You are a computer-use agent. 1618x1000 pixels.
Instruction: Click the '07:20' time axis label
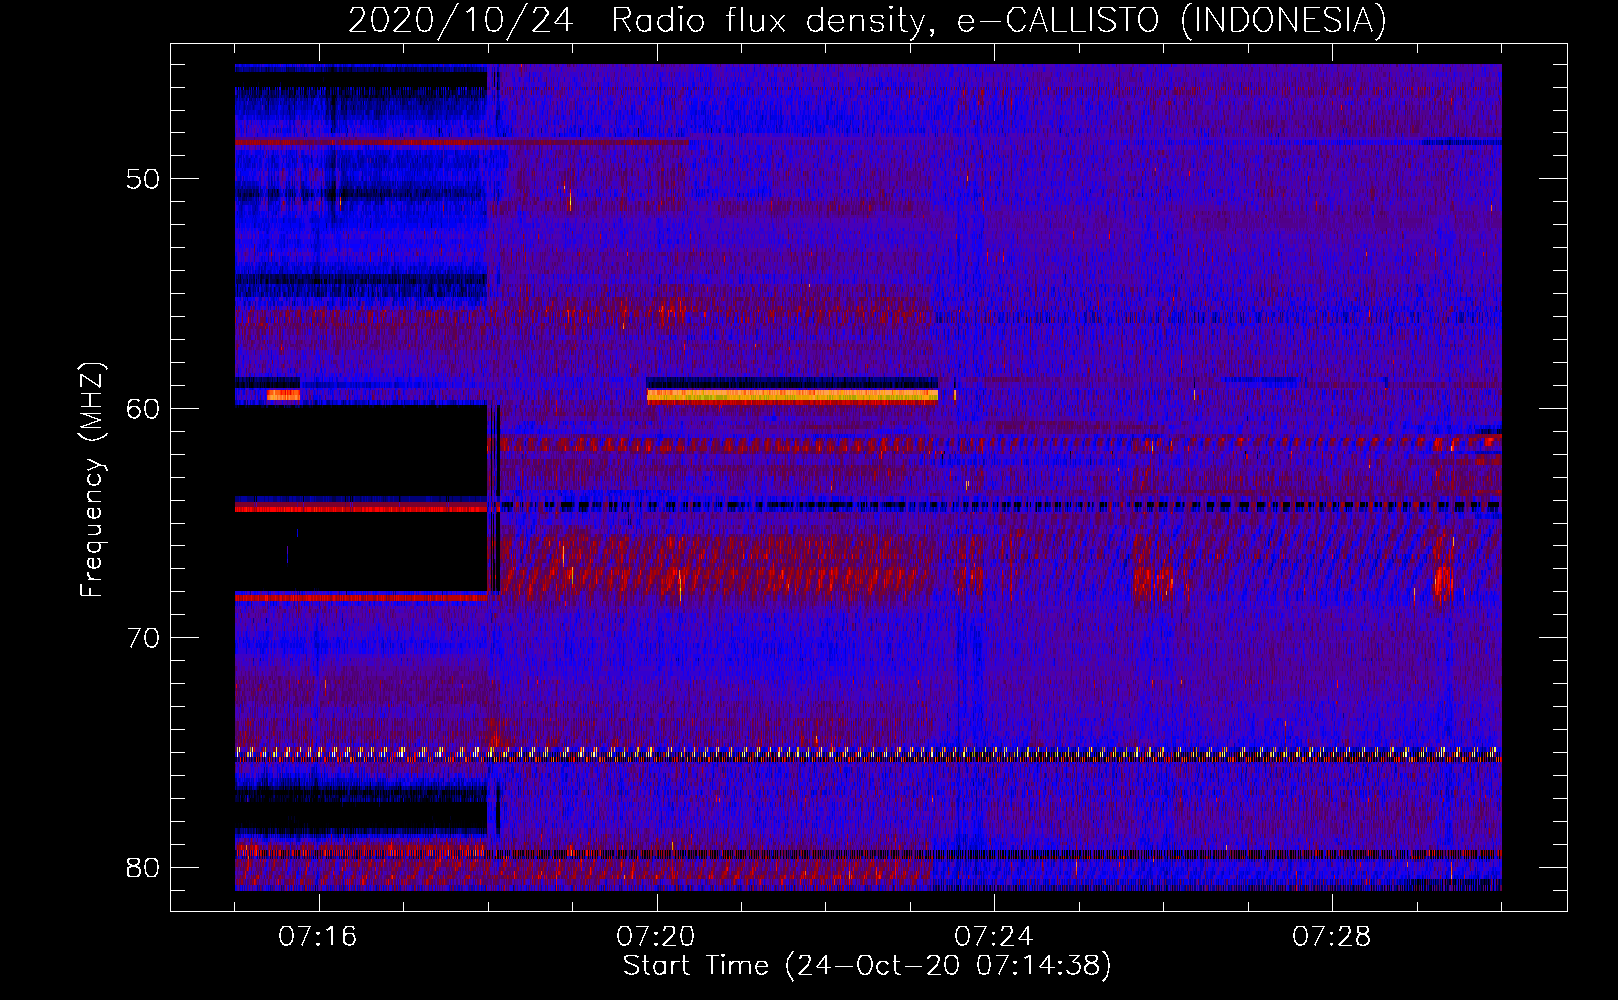point(656,937)
